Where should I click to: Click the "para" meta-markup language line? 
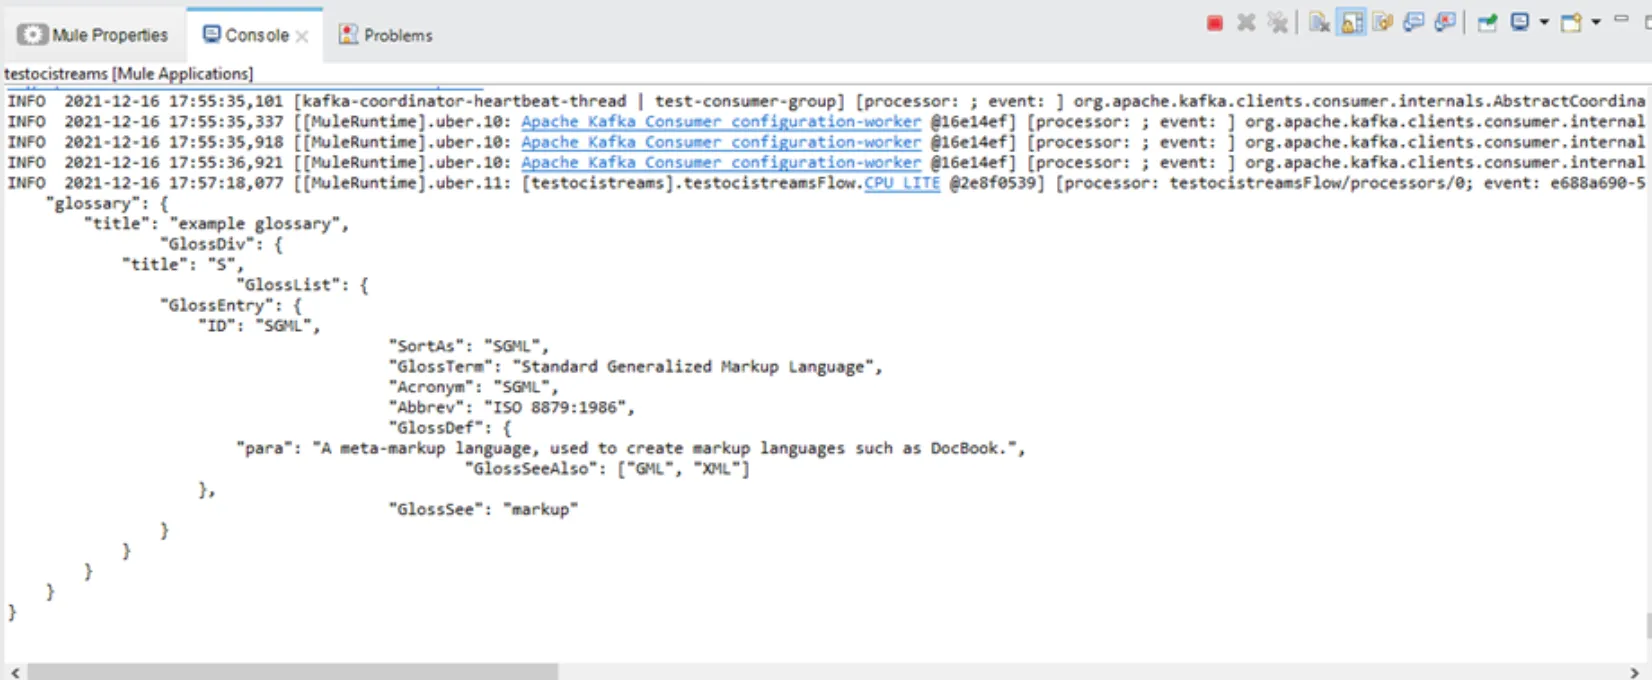pyautogui.click(x=631, y=448)
